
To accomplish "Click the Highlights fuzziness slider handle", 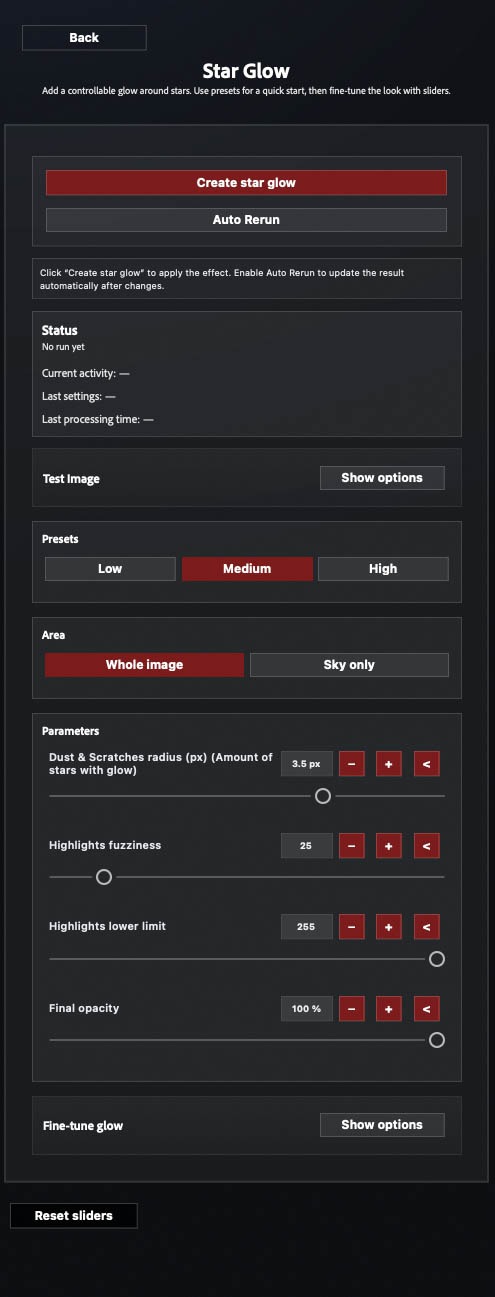I will (103, 877).
